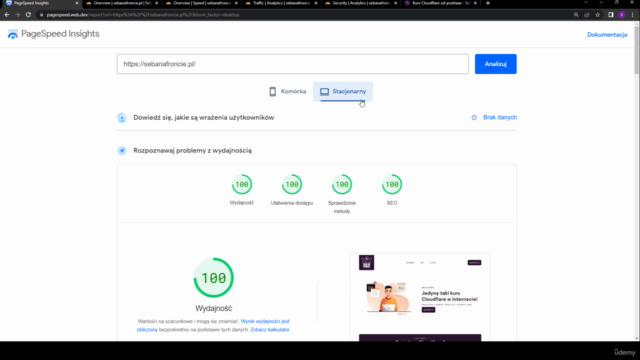Viewport: 640px width, 360px height.
Task: Click the Rozpoznawaj problemy z wydajnością heading
Action: 192,151
